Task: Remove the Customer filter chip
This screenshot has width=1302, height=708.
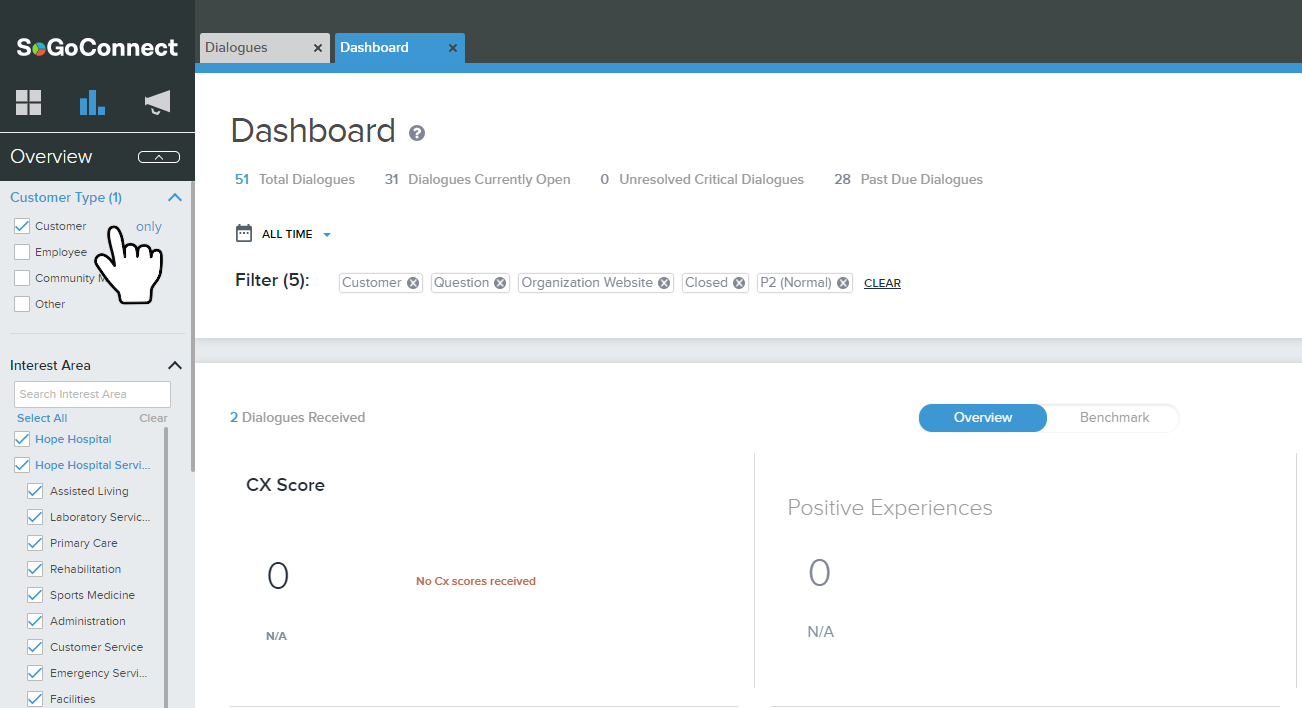Action: tap(413, 283)
